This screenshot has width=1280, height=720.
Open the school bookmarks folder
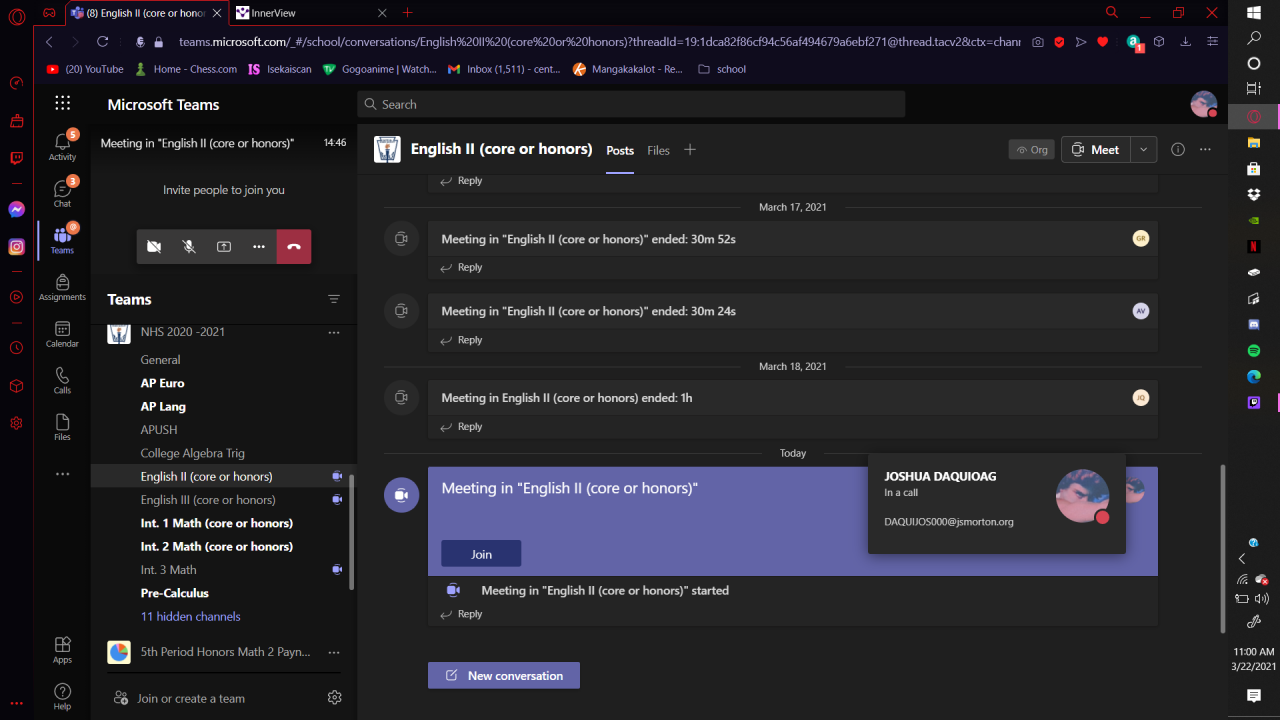click(721, 69)
